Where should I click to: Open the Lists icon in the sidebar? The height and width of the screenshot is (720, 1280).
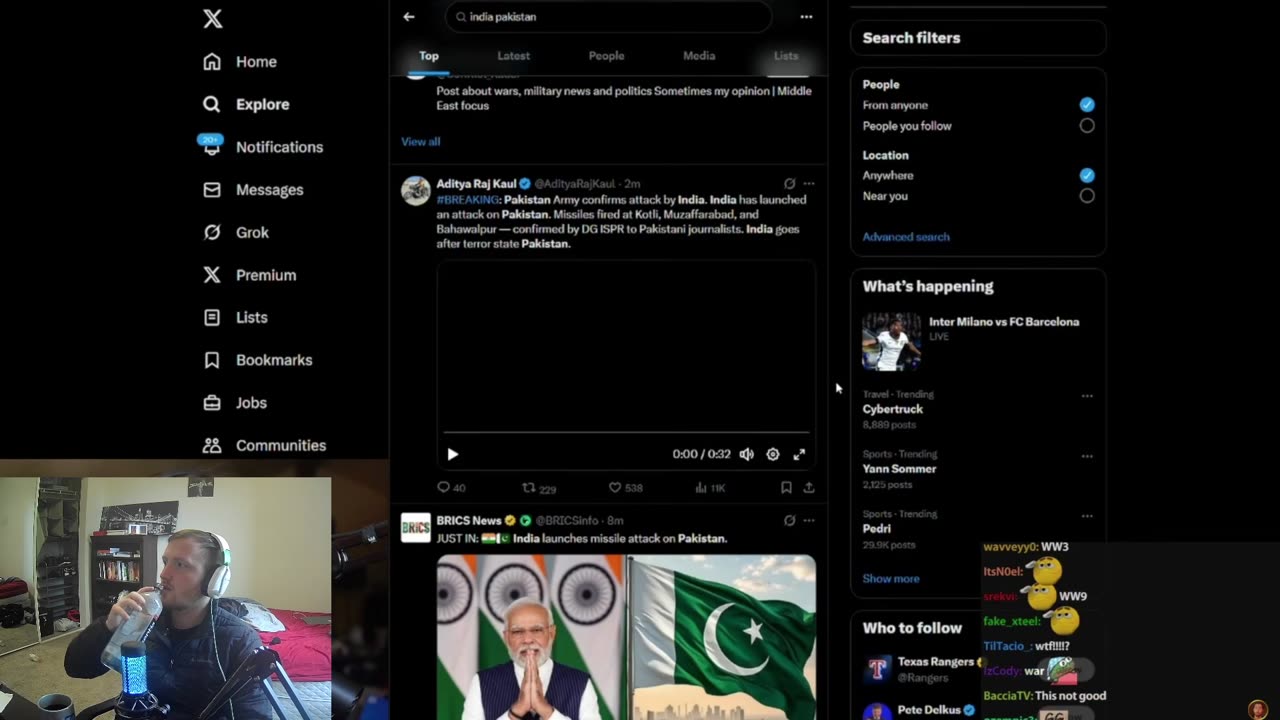click(212, 317)
